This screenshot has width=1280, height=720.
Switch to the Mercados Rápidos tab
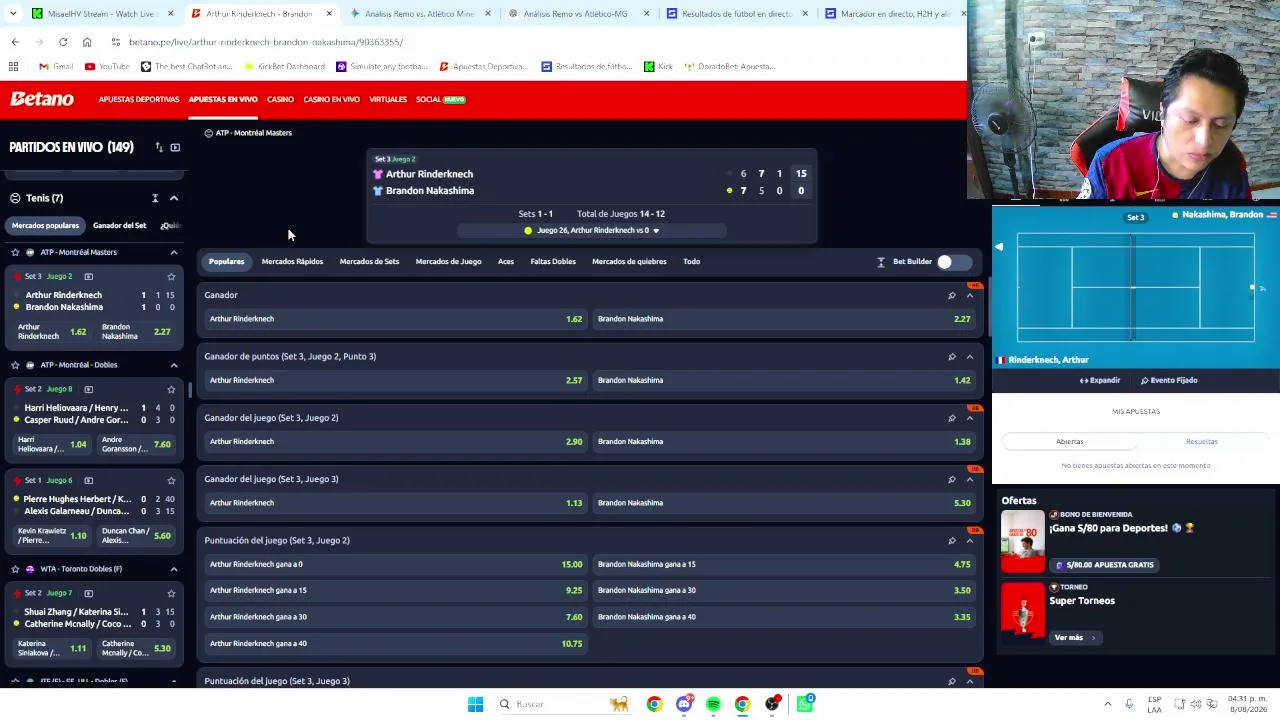[x=292, y=262]
